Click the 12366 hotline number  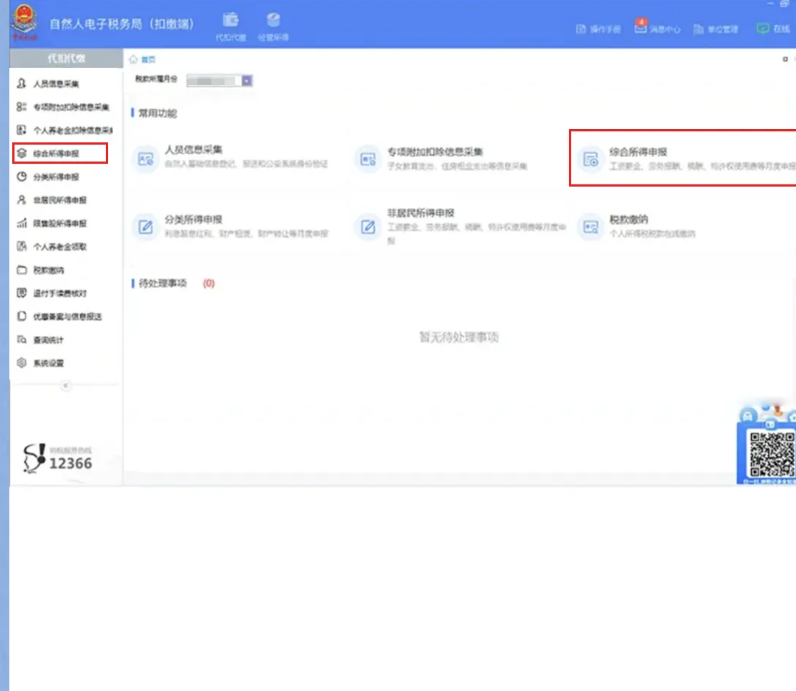(x=71, y=463)
